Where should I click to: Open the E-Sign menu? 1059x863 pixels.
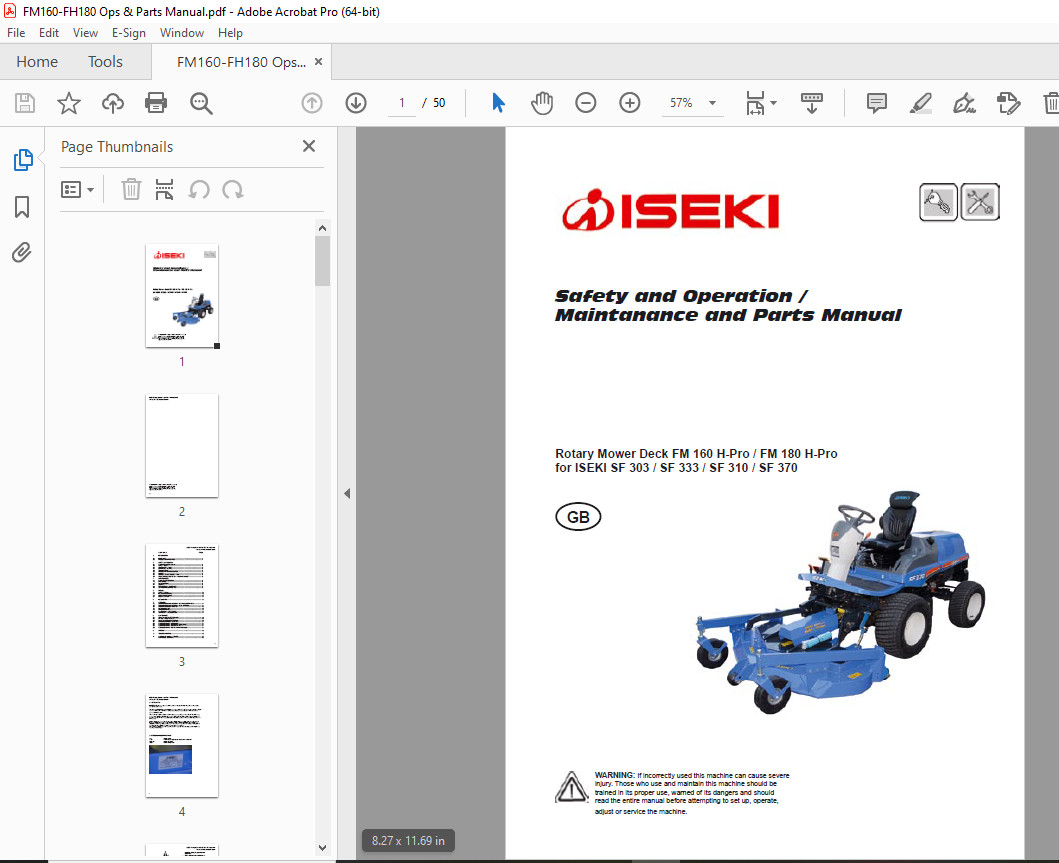coord(128,32)
